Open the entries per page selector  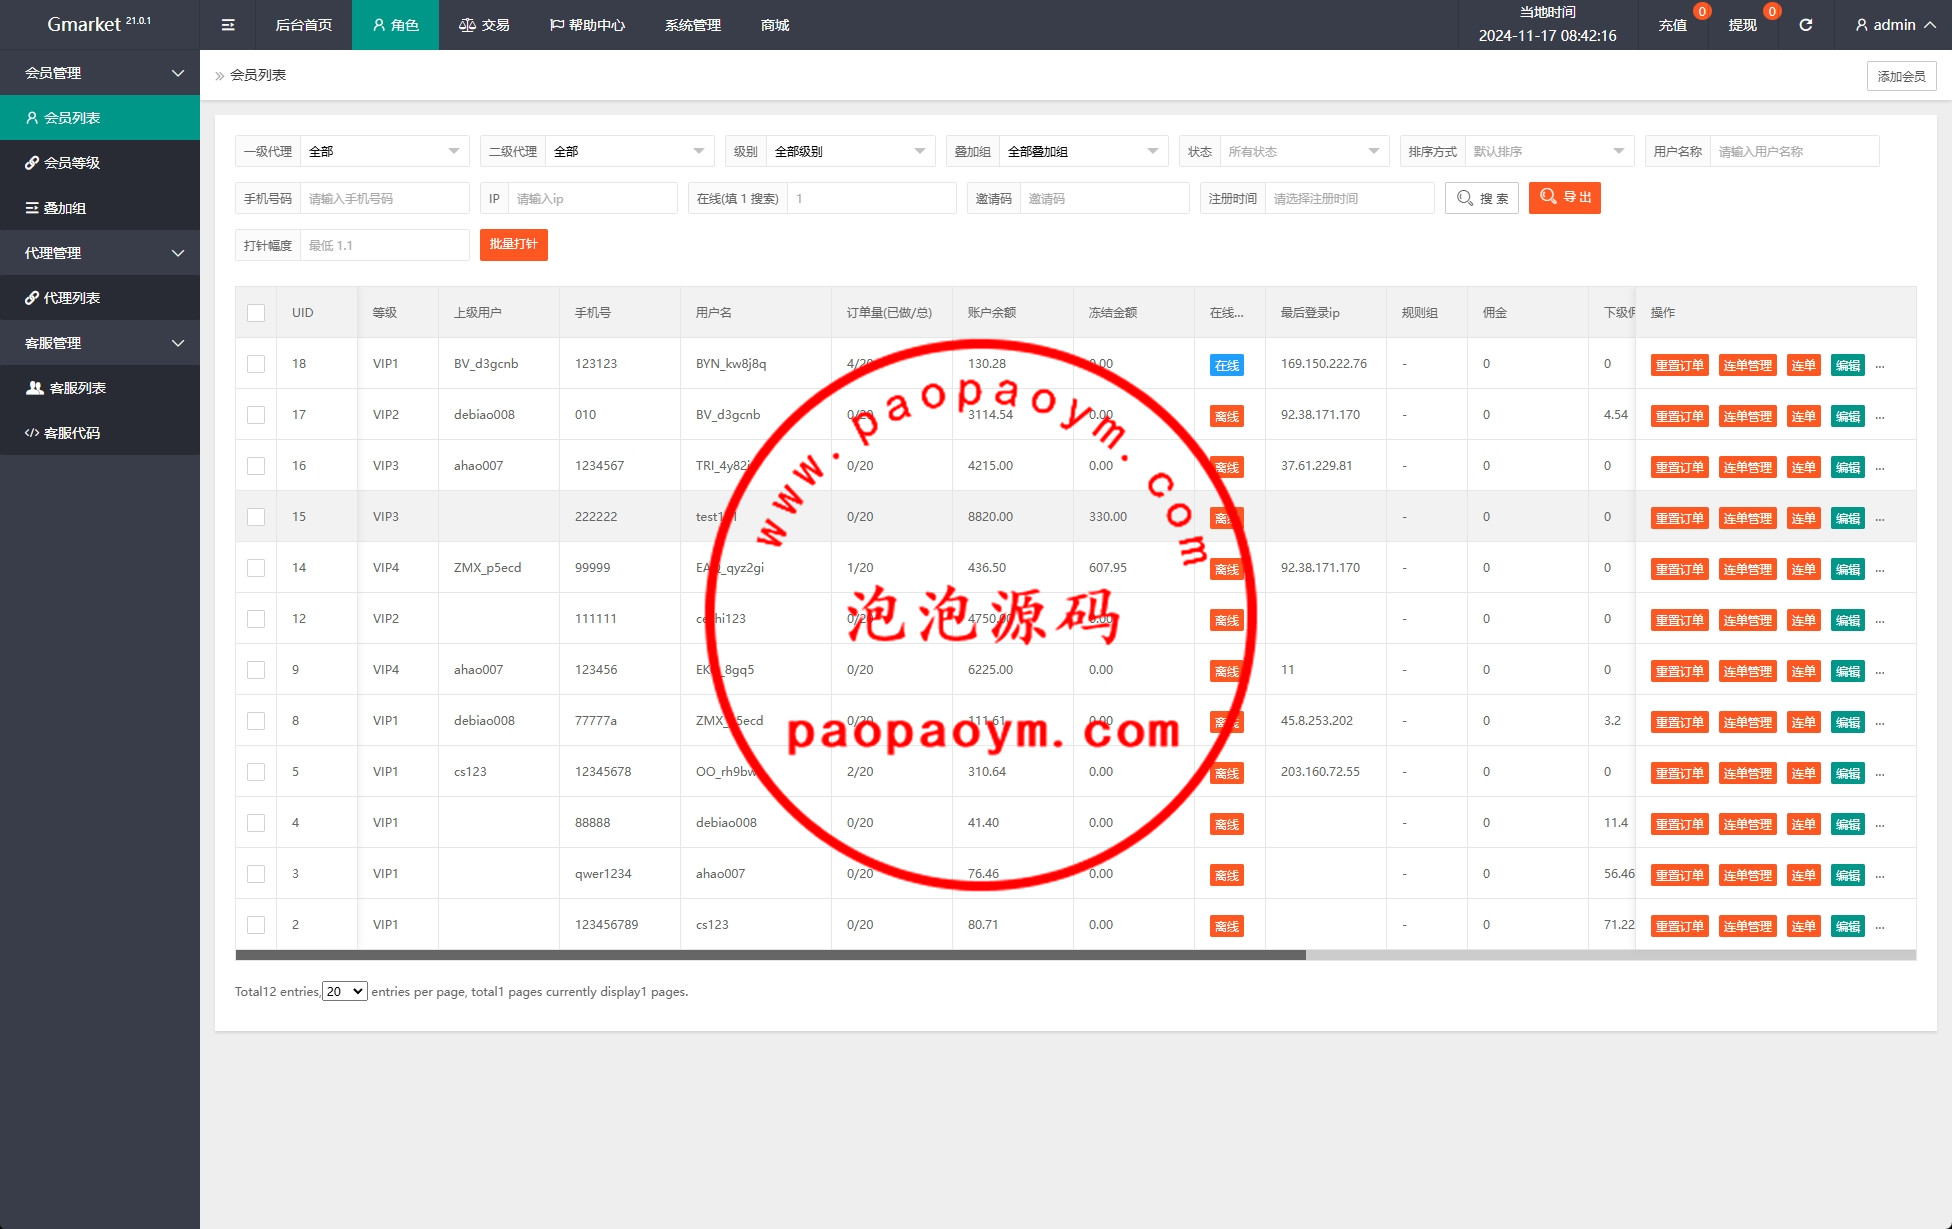[344, 991]
